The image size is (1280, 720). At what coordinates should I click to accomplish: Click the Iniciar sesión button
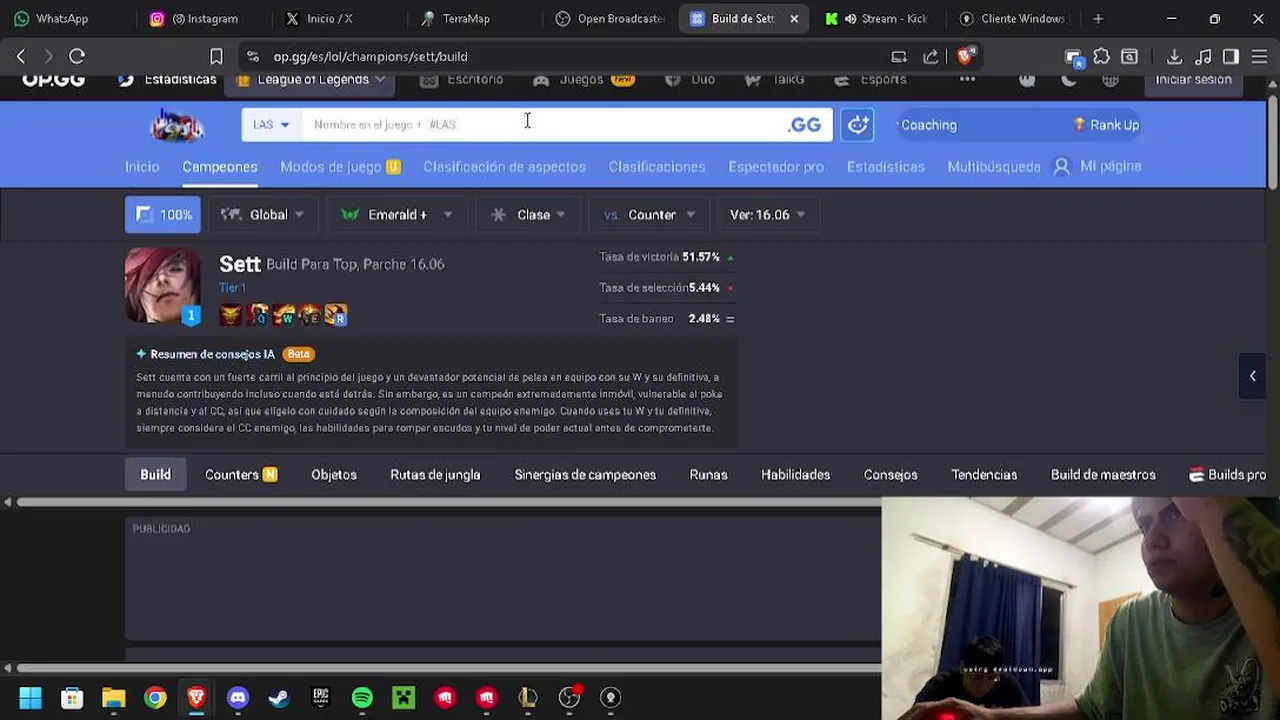click(1193, 80)
